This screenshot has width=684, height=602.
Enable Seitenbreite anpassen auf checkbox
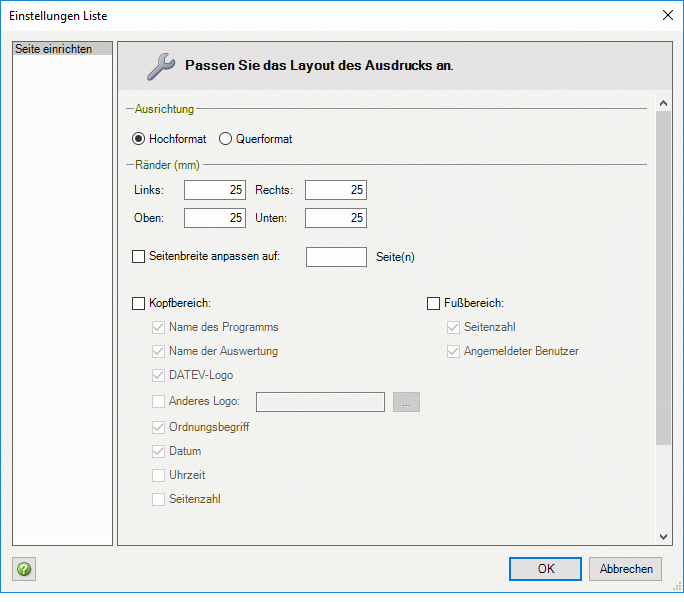(x=139, y=256)
